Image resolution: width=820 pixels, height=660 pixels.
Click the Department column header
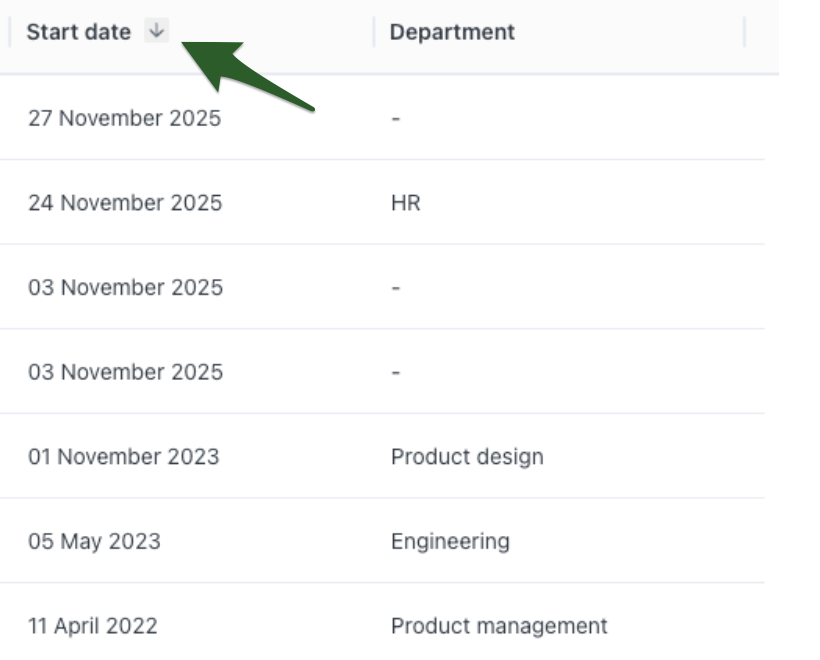point(452,32)
